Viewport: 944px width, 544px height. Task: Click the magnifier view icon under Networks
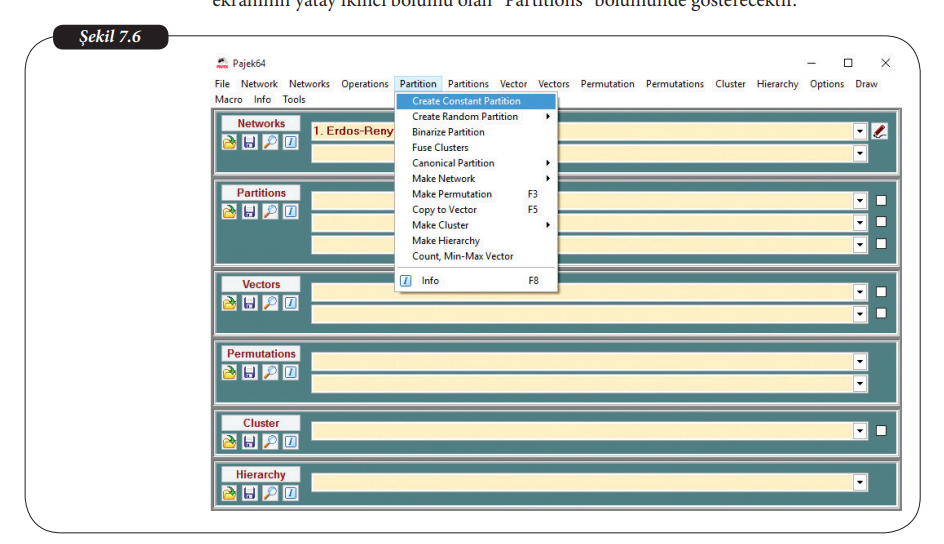click(x=270, y=142)
